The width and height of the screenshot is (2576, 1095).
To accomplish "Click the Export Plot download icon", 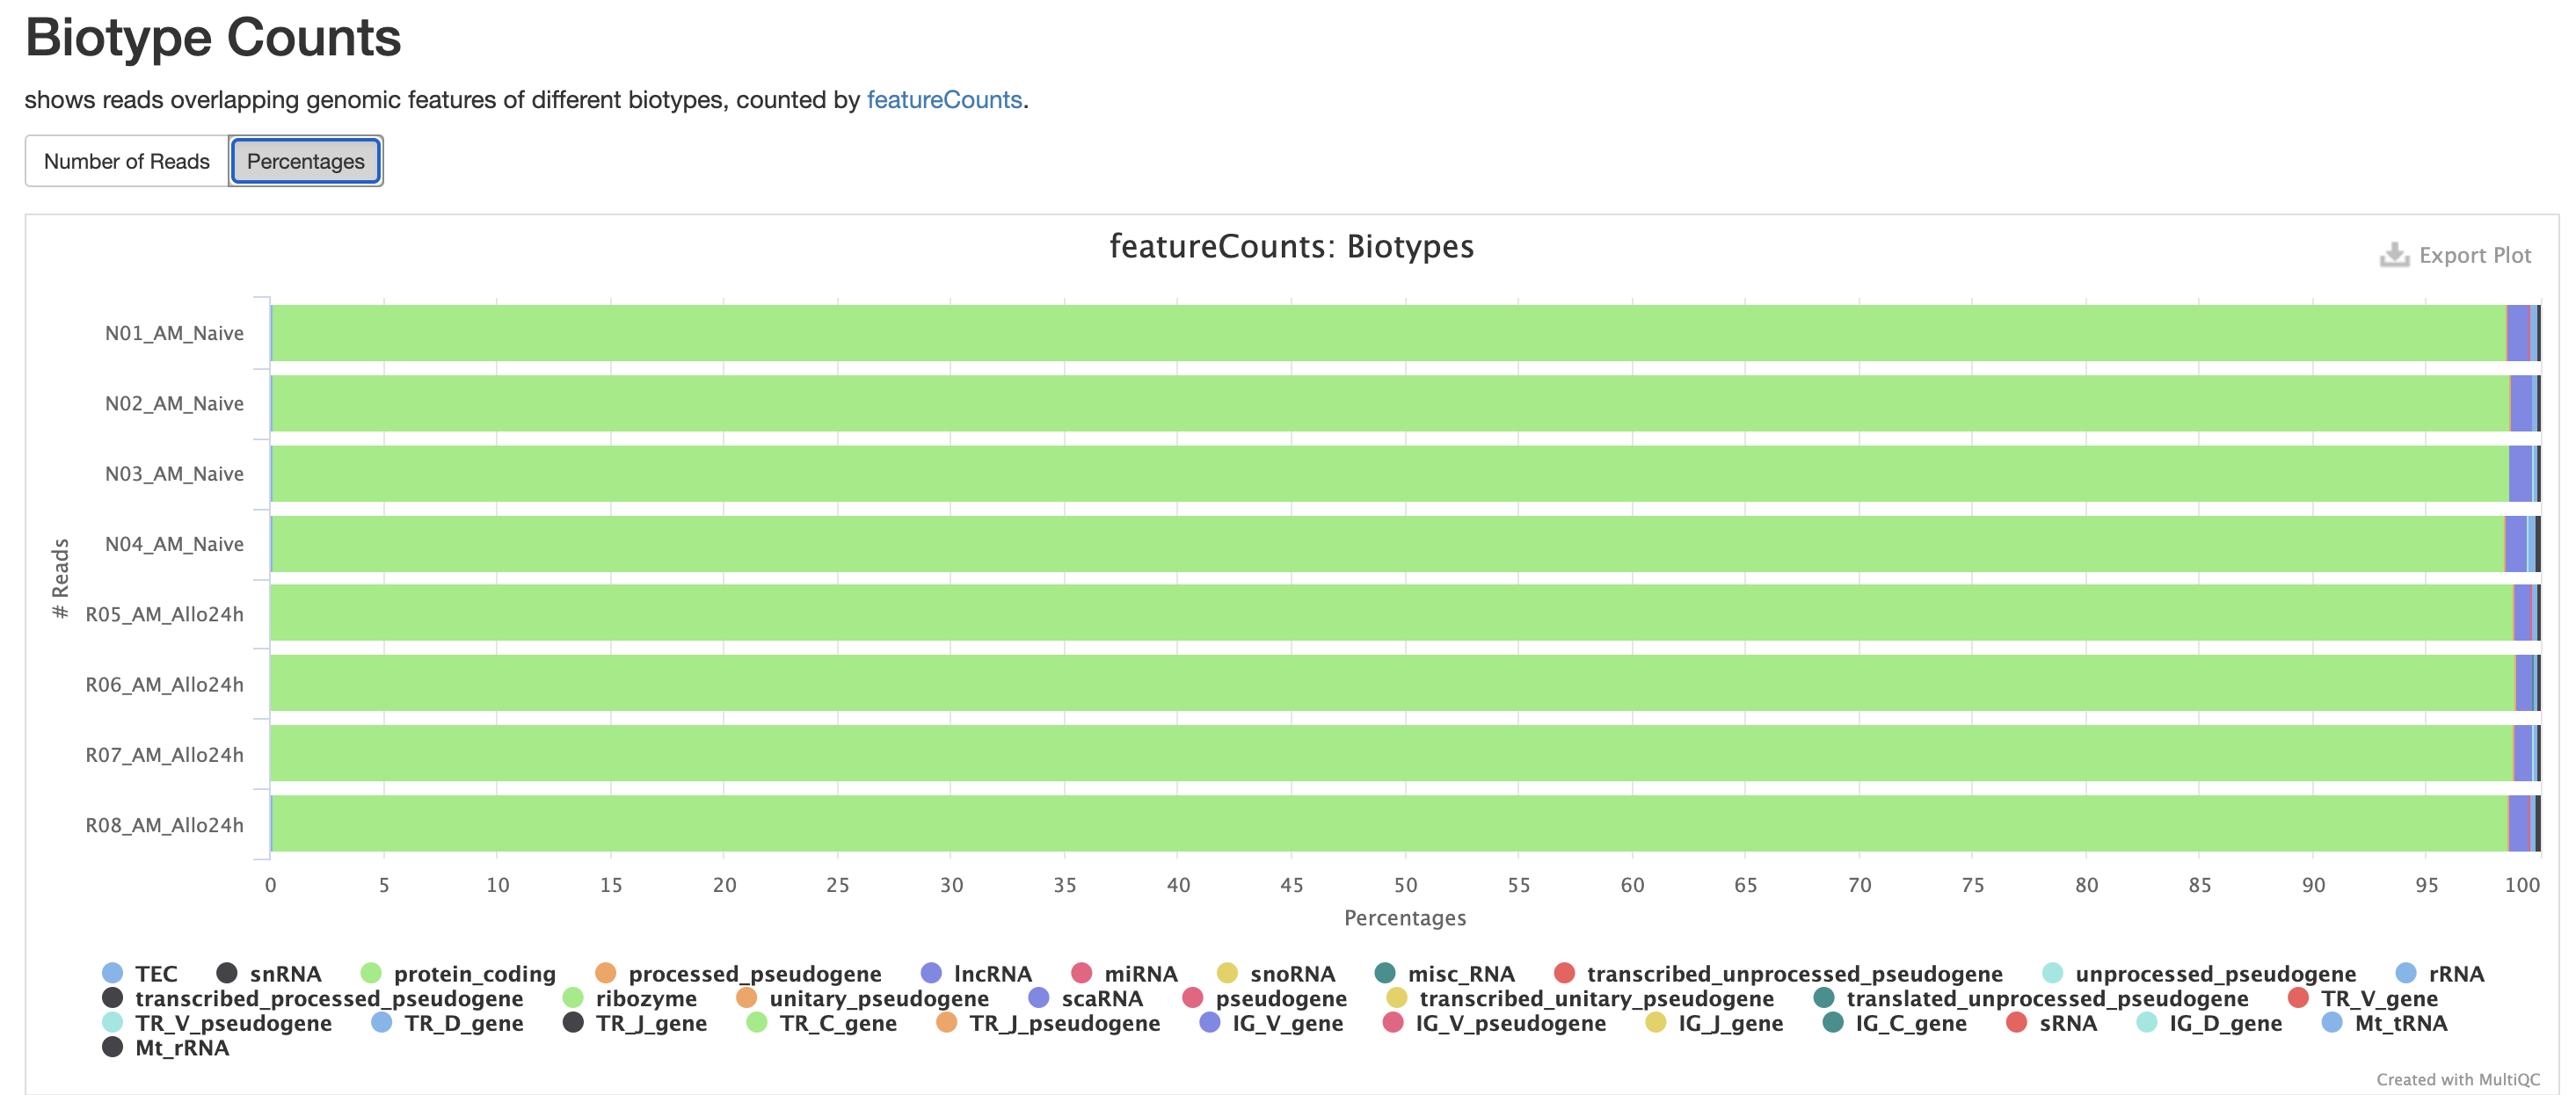I will pos(2393,255).
